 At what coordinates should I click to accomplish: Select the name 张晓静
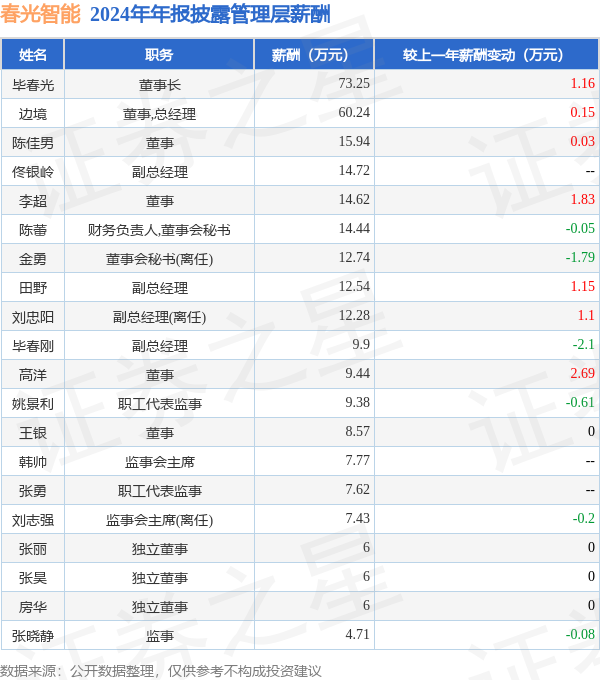(33, 637)
